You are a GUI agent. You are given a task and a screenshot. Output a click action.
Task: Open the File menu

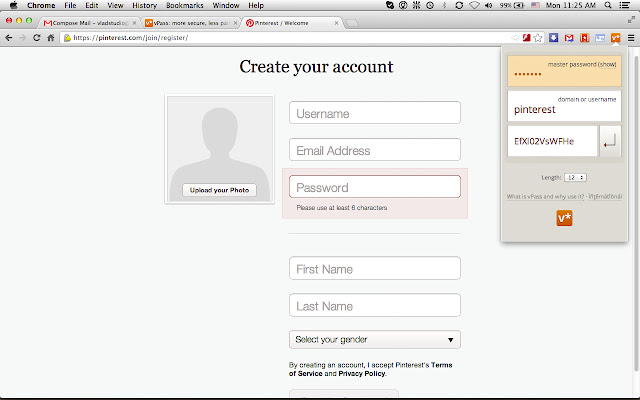(70, 5)
